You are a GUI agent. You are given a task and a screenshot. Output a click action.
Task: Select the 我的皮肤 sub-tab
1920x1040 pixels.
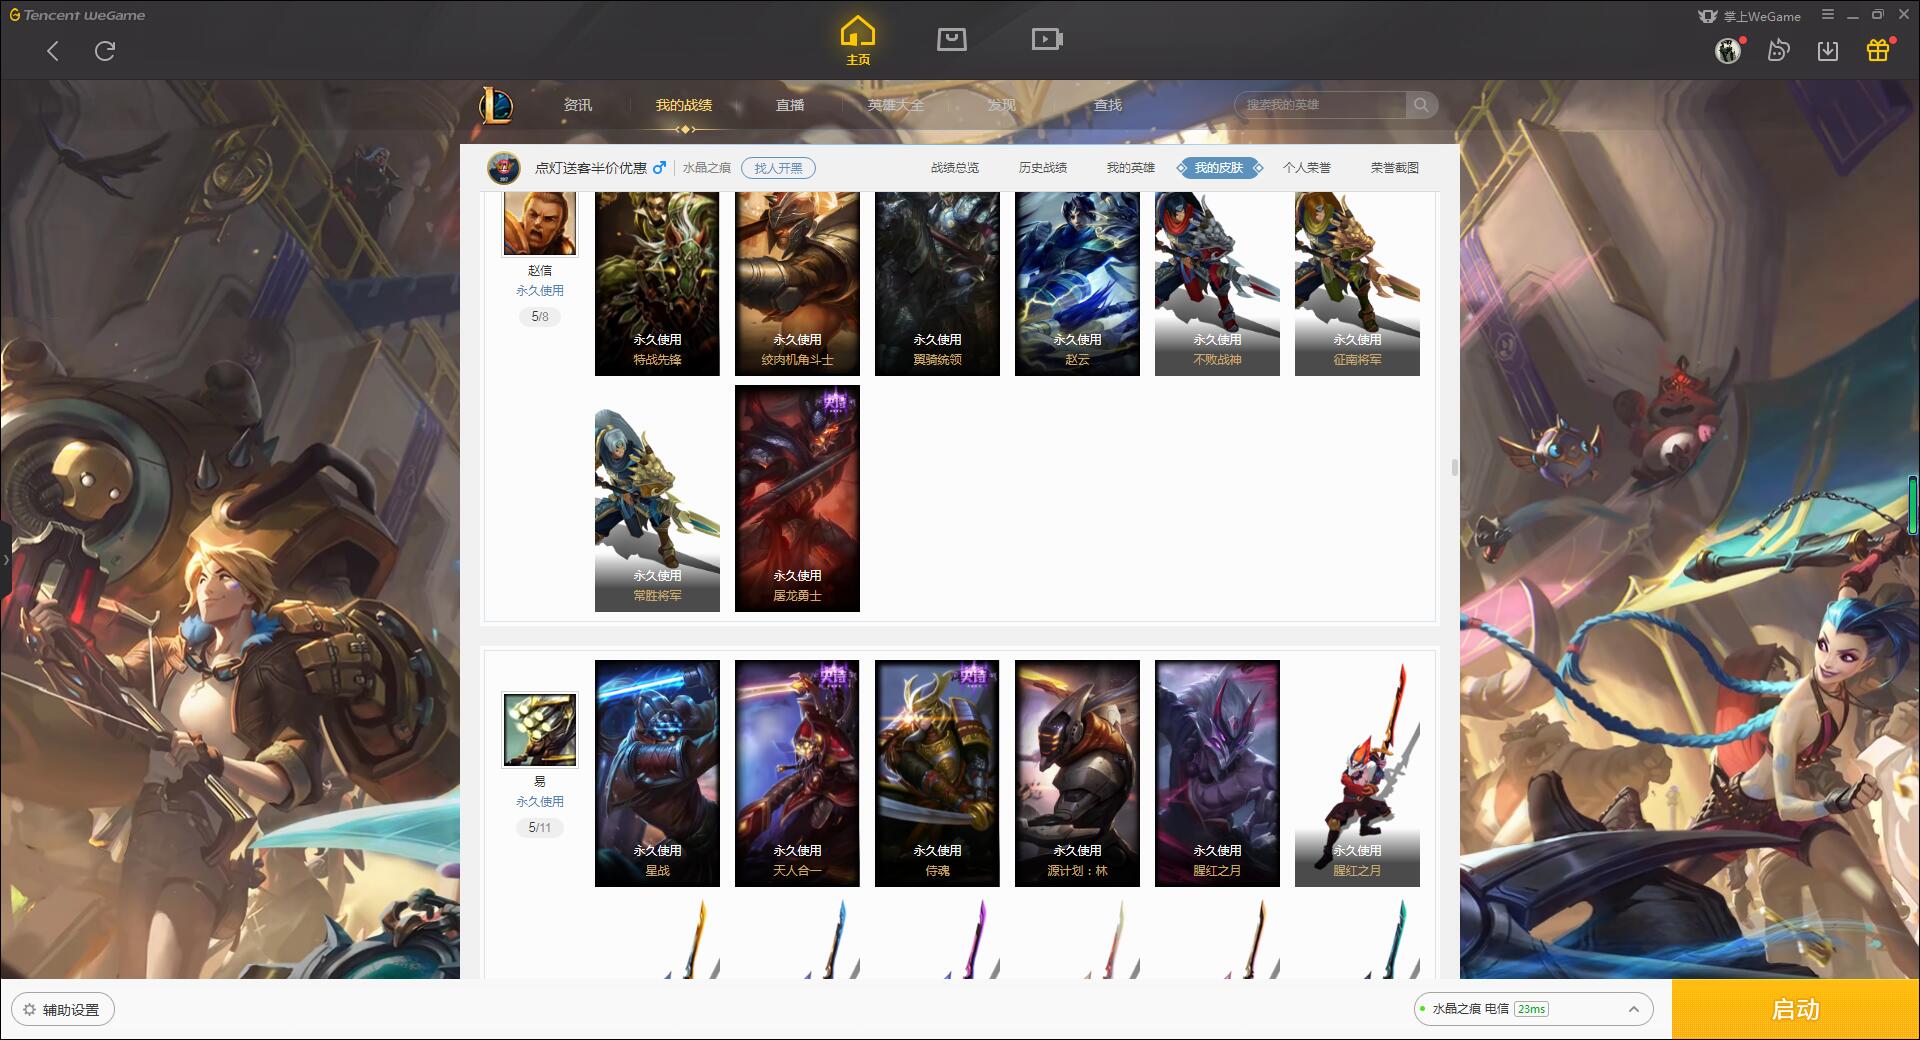tap(1219, 168)
